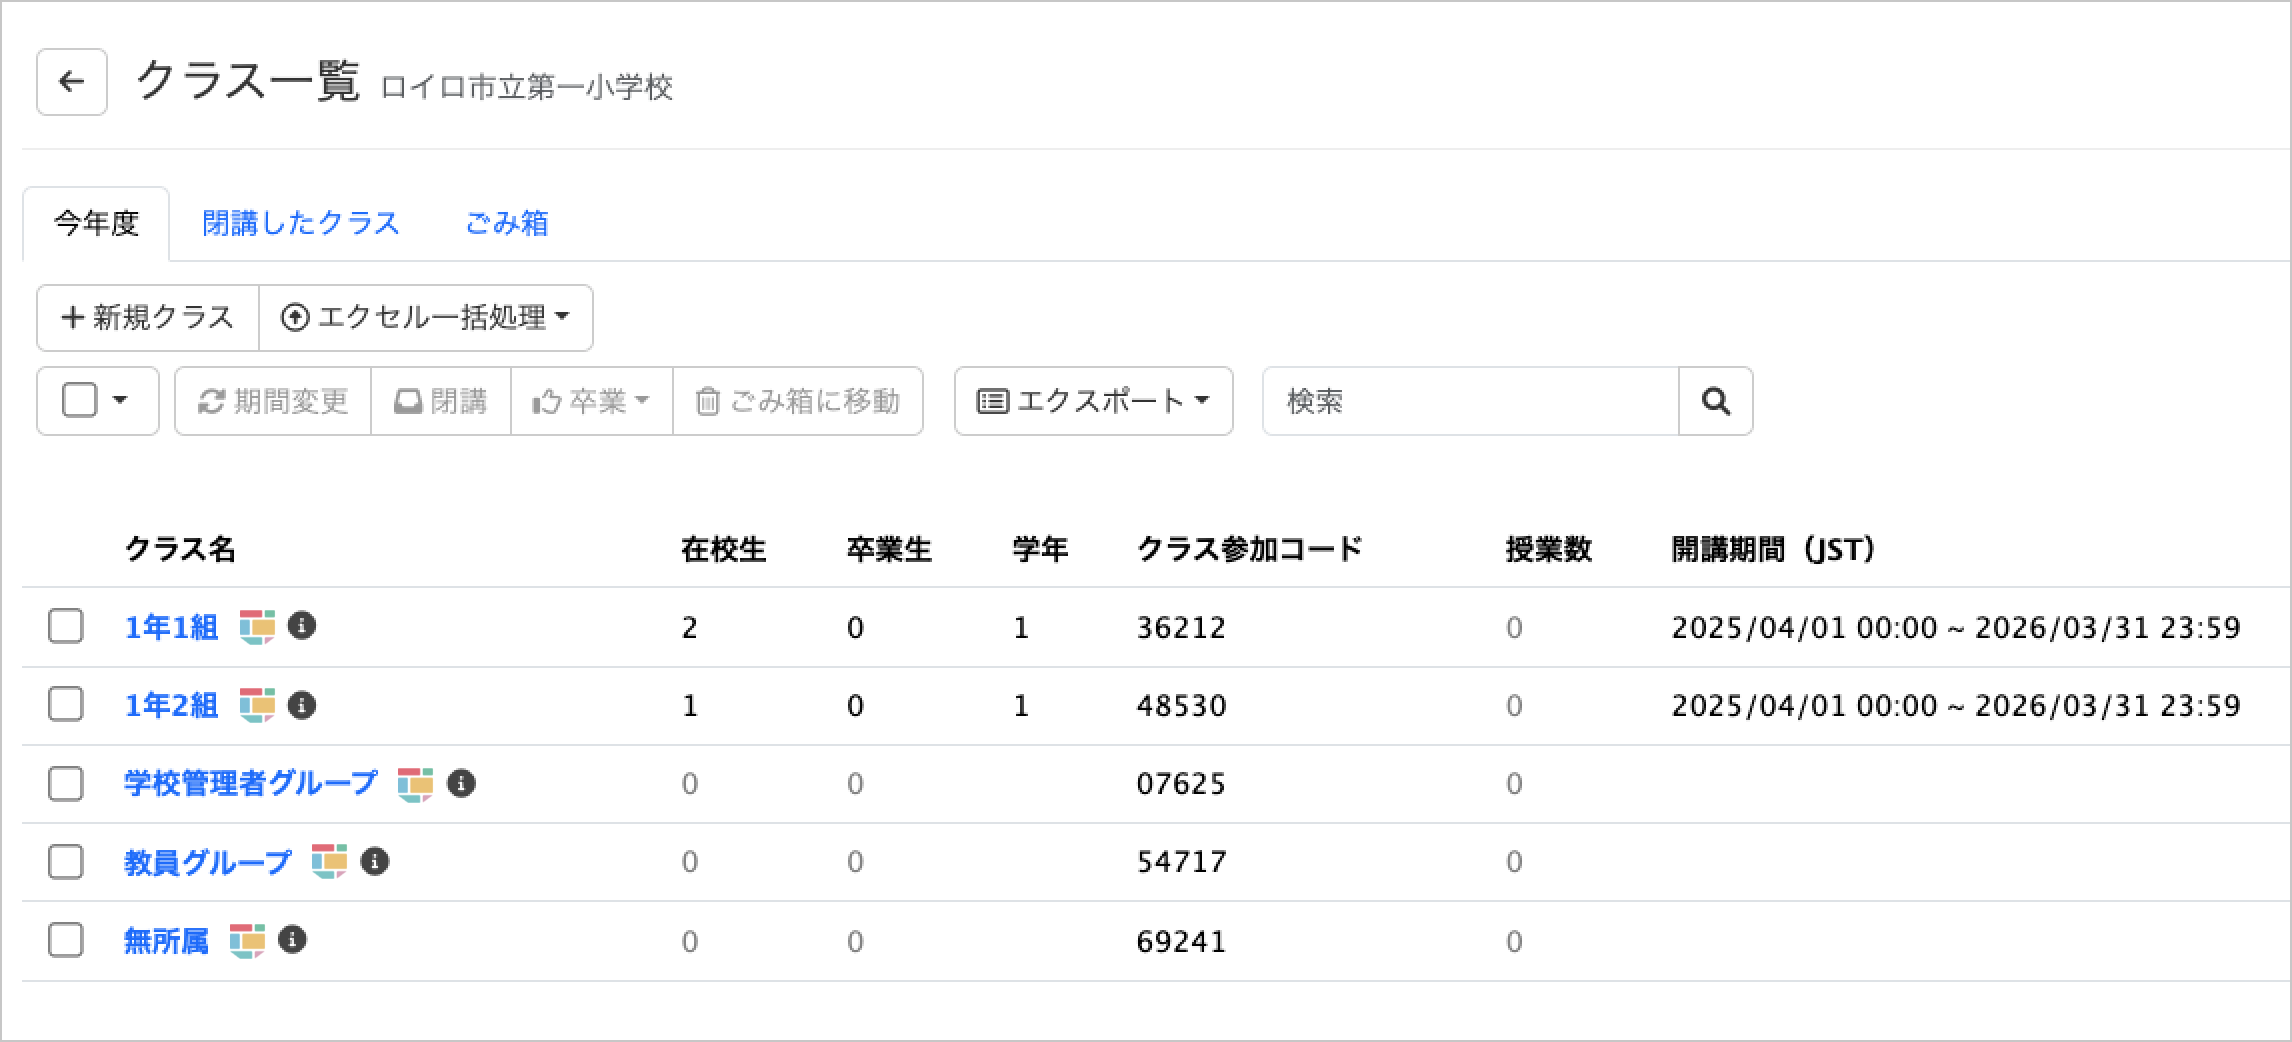This screenshot has width=2292, height=1042.
Task: Switch to the 閉講したクラス tab
Action: pos(301,223)
